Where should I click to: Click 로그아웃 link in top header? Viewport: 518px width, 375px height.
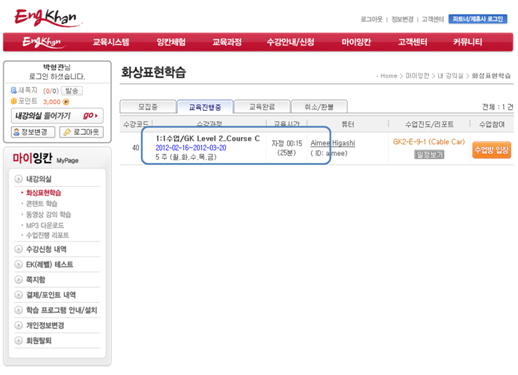point(371,19)
